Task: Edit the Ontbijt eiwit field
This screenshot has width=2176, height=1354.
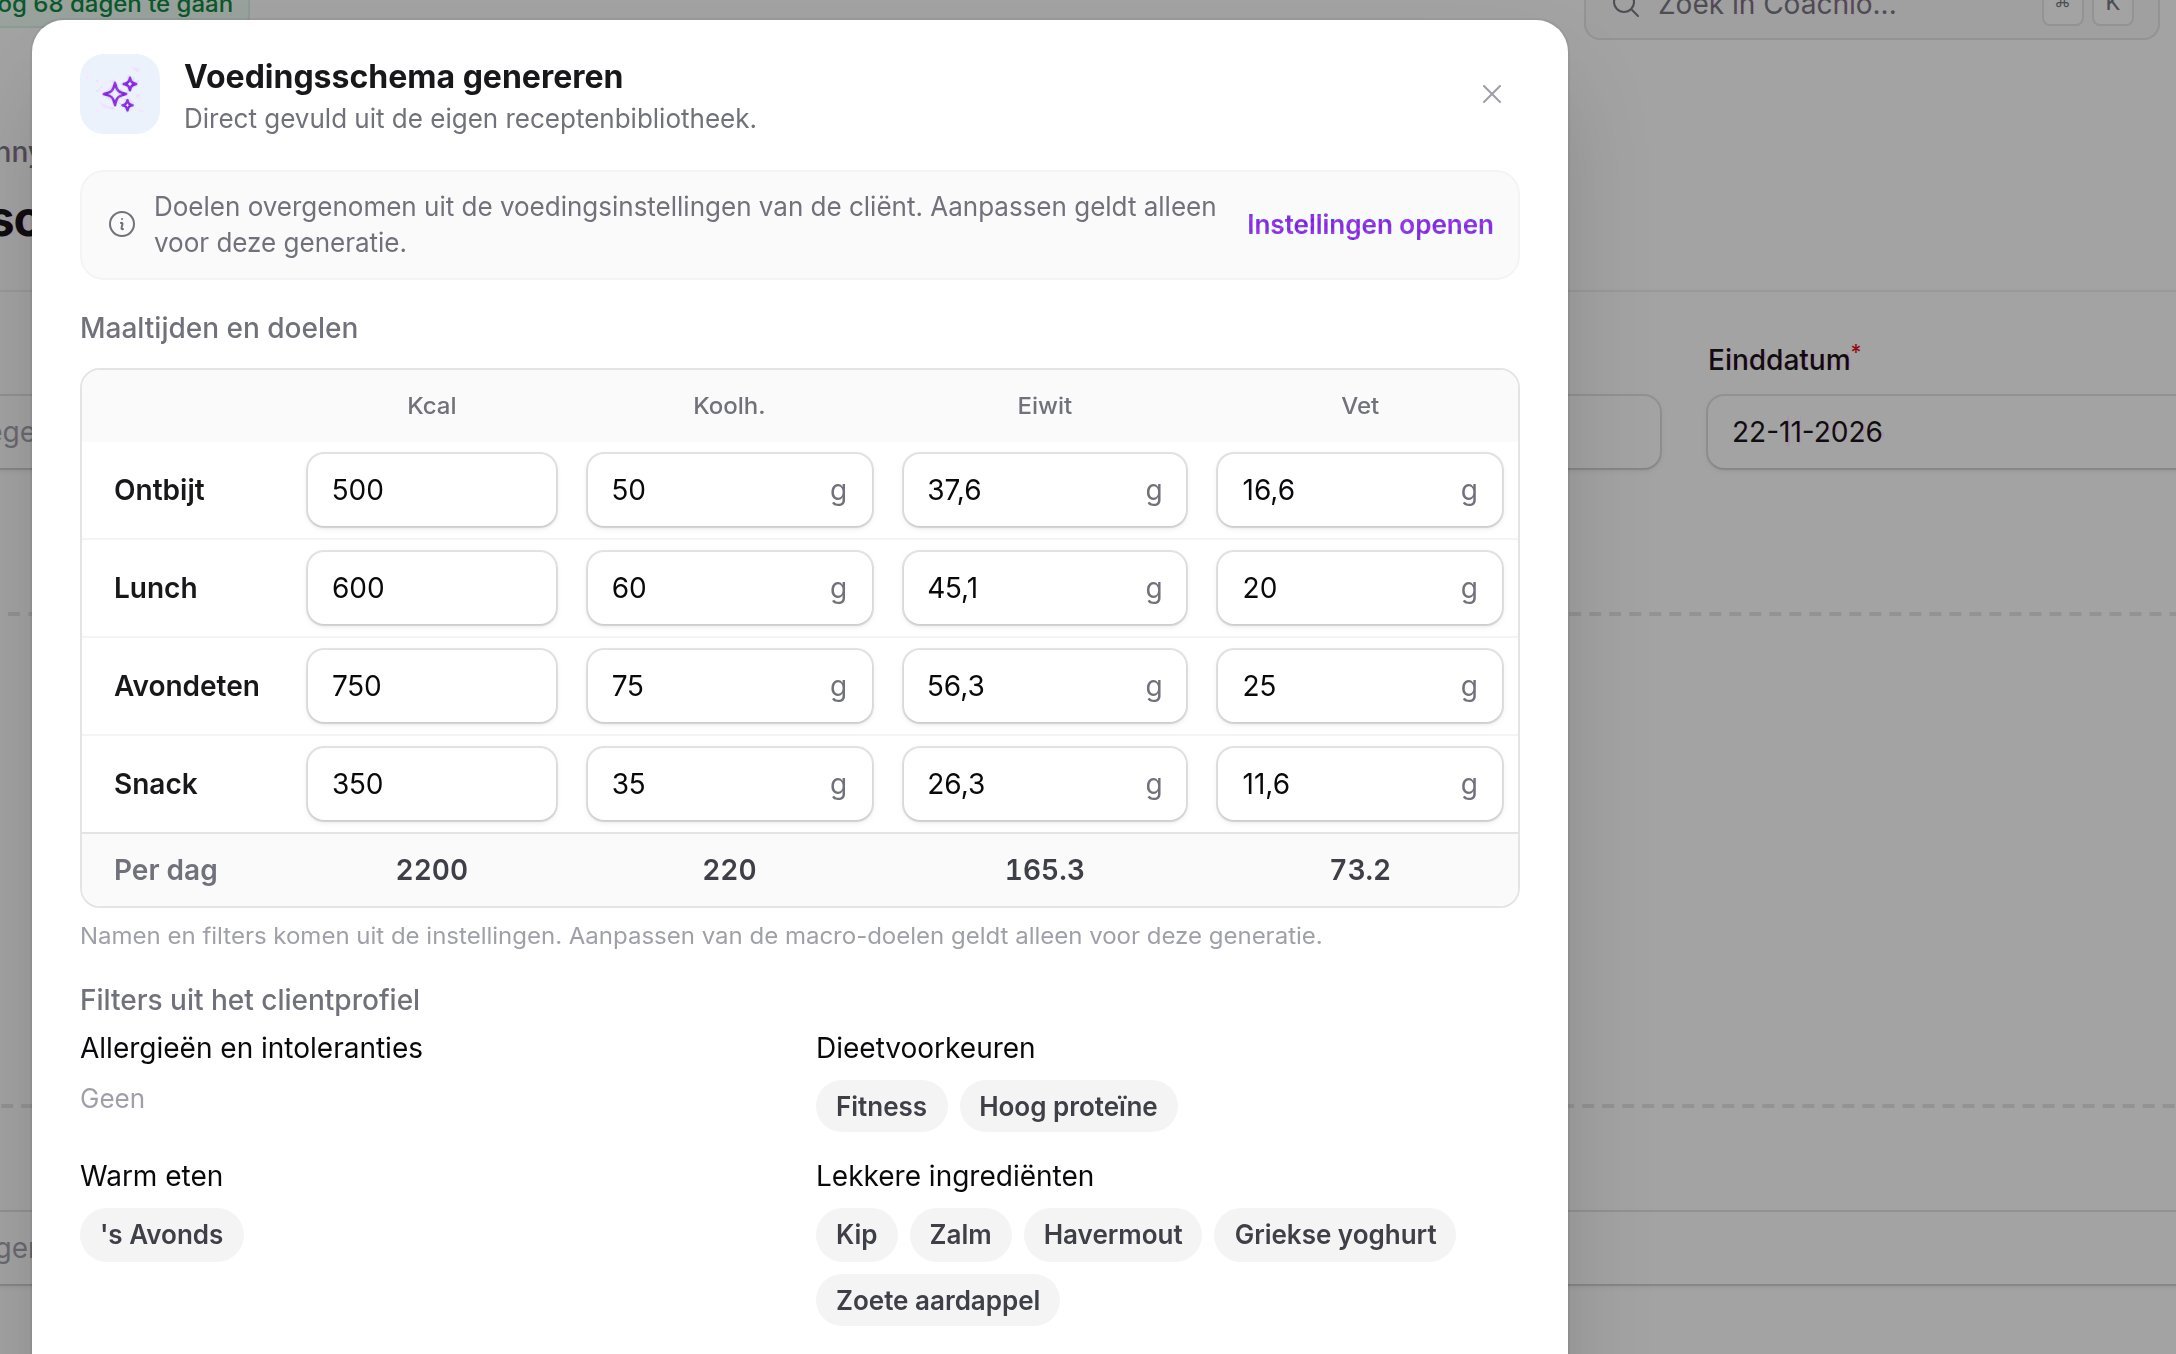Action: point(1044,490)
